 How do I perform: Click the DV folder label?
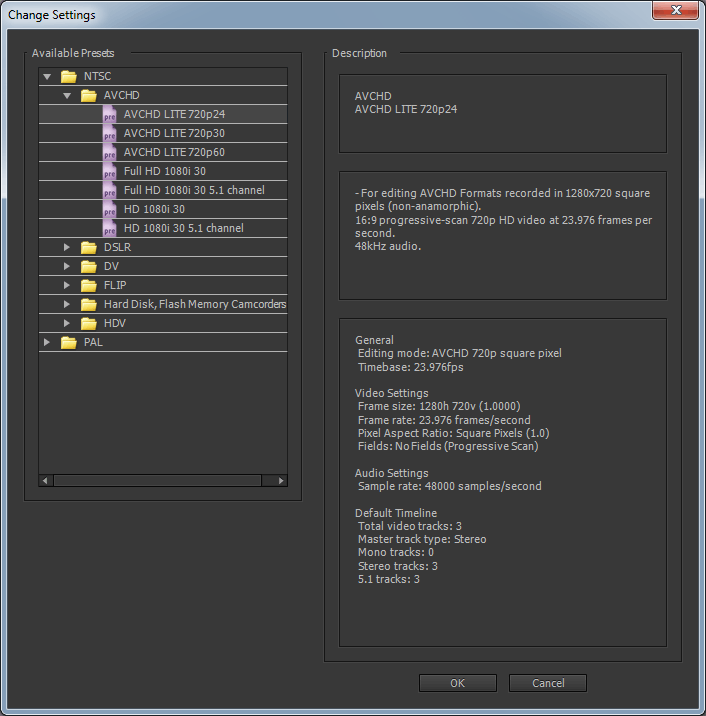pyautogui.click(x=111, y=266)
